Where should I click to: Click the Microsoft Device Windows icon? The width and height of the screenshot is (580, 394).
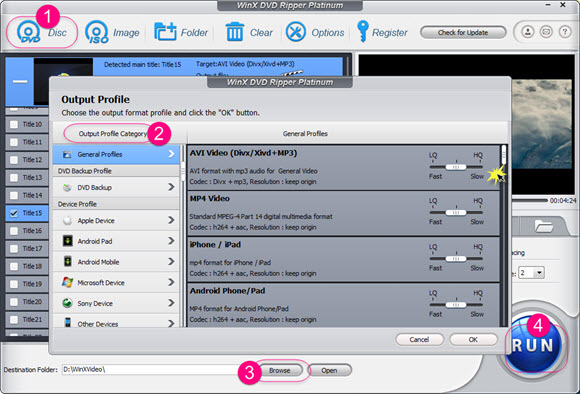tap(67, 283)
